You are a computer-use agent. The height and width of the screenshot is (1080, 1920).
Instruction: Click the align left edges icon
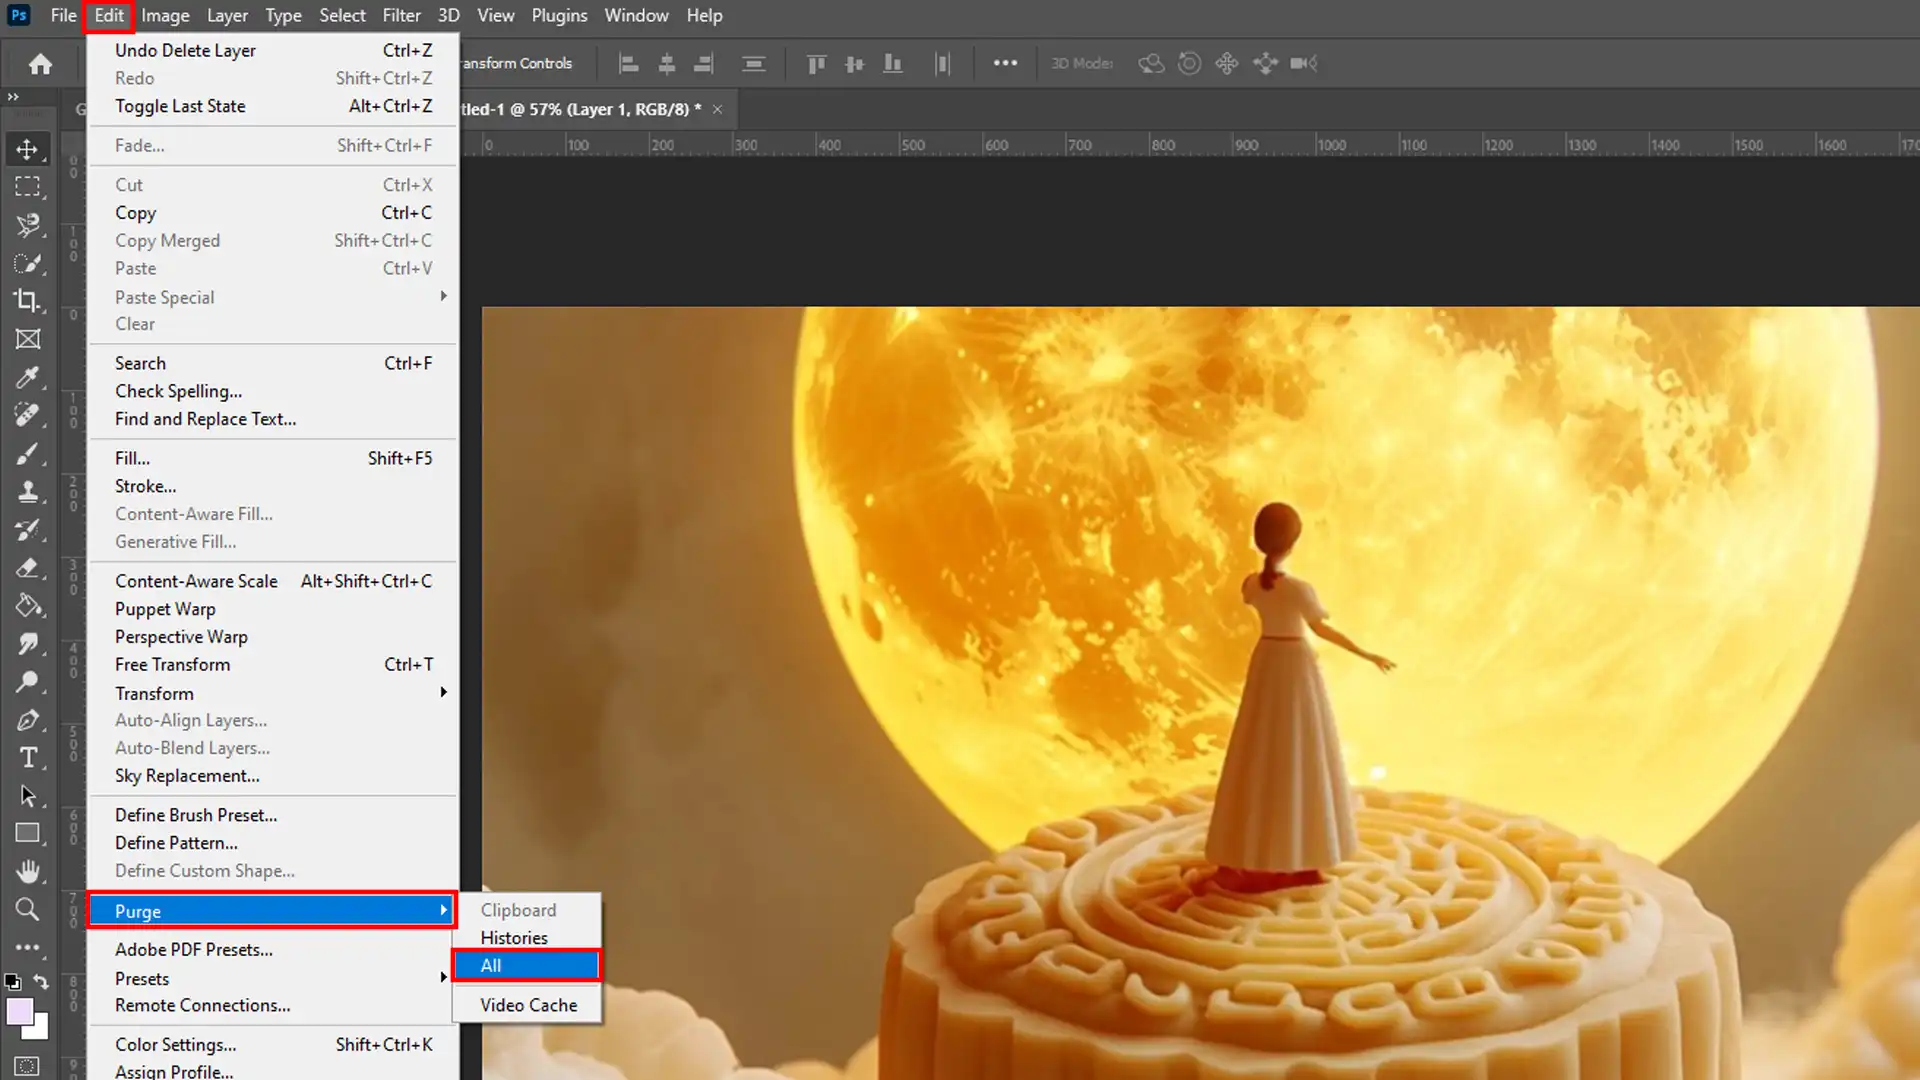click(629, 64)
